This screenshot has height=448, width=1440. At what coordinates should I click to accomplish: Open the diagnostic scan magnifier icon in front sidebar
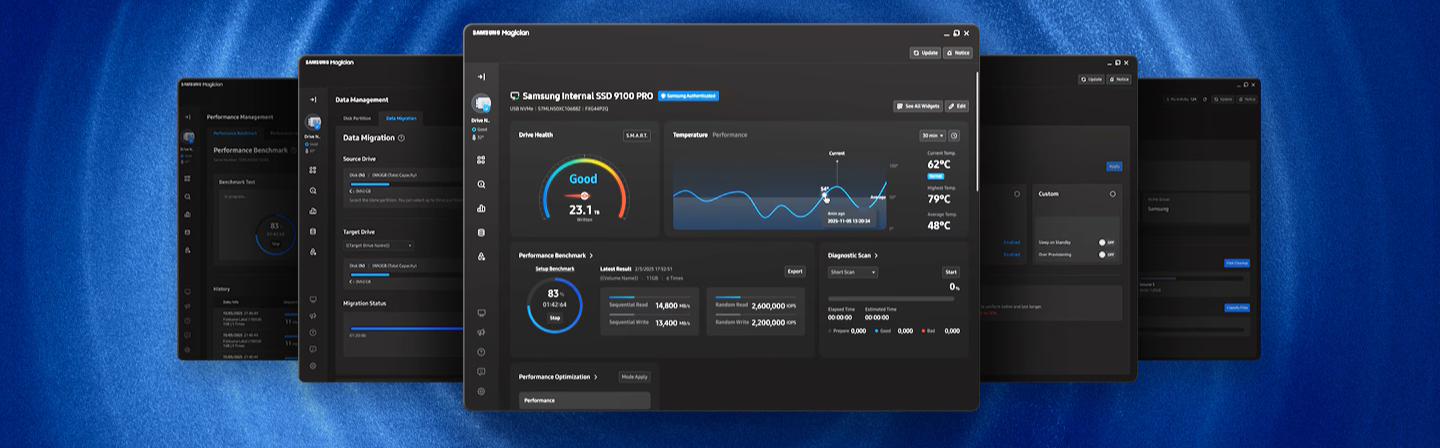(x=481, y=184)
